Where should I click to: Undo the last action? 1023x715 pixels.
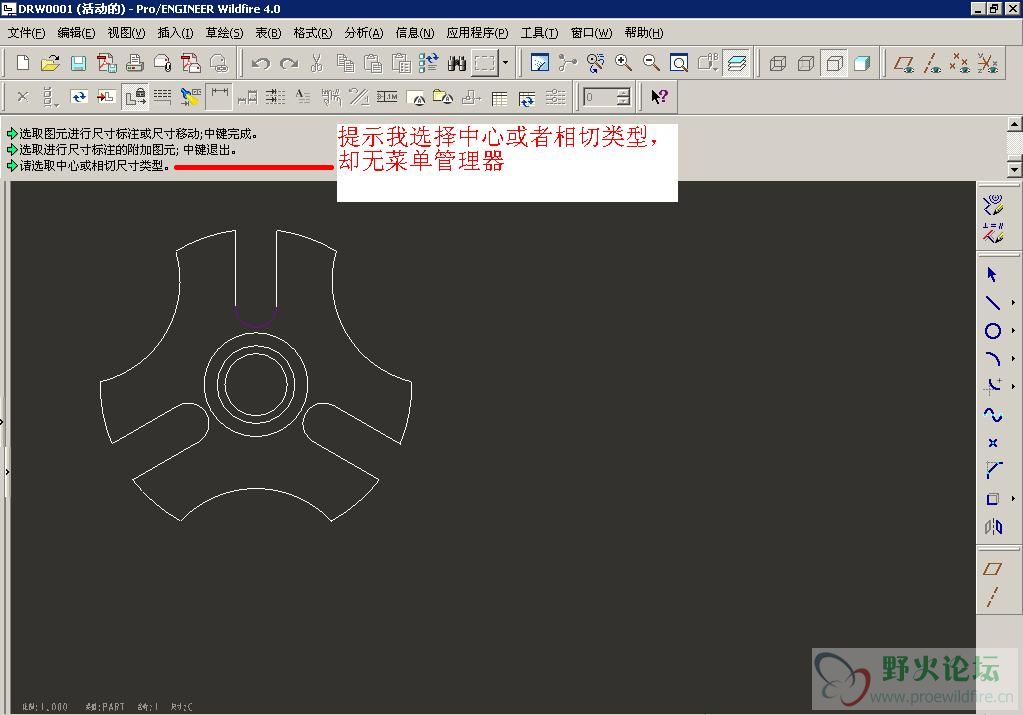[x=260, y=63]
